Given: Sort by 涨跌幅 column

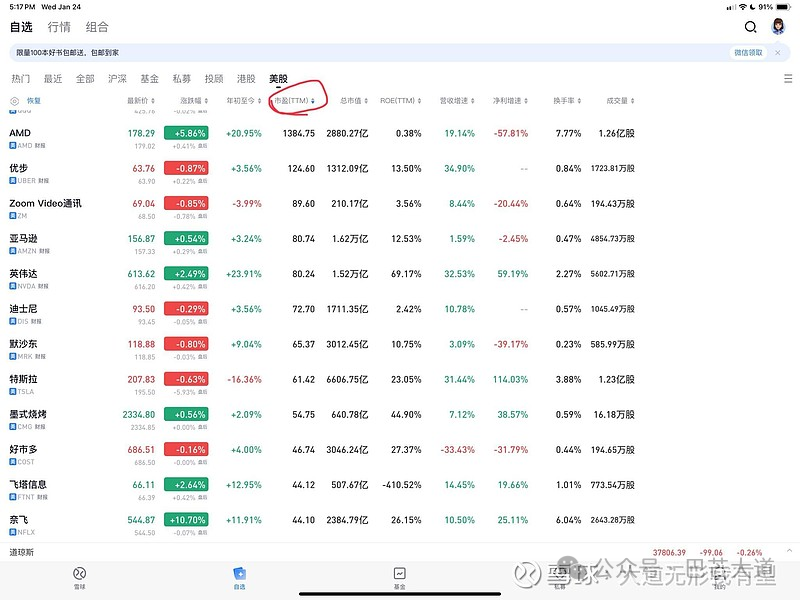Looking at the screenshot, I should pyautogui.click(x=194, y=101).
